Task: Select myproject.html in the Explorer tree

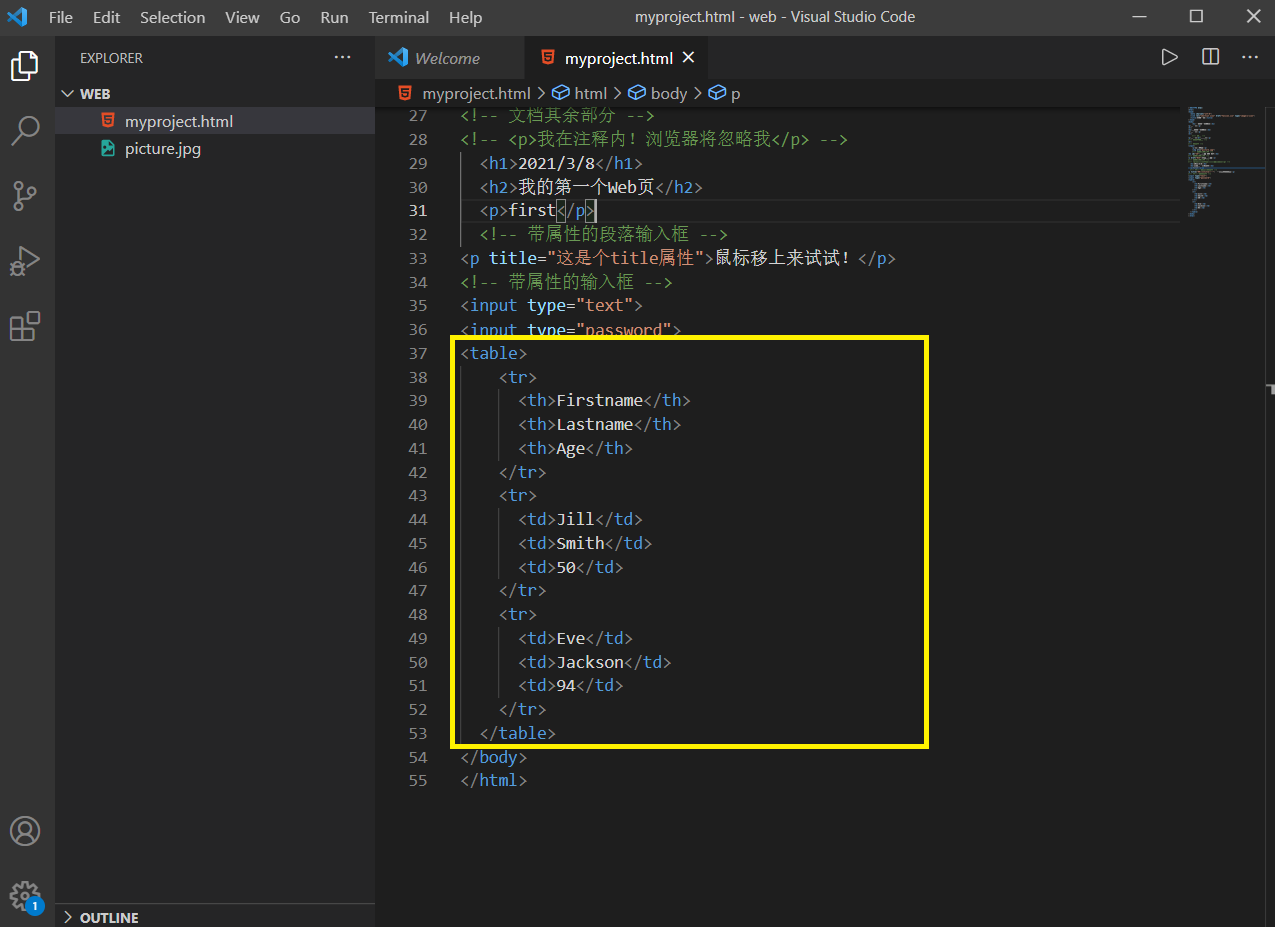Action: pyautogui.click(x=215, y=121)
